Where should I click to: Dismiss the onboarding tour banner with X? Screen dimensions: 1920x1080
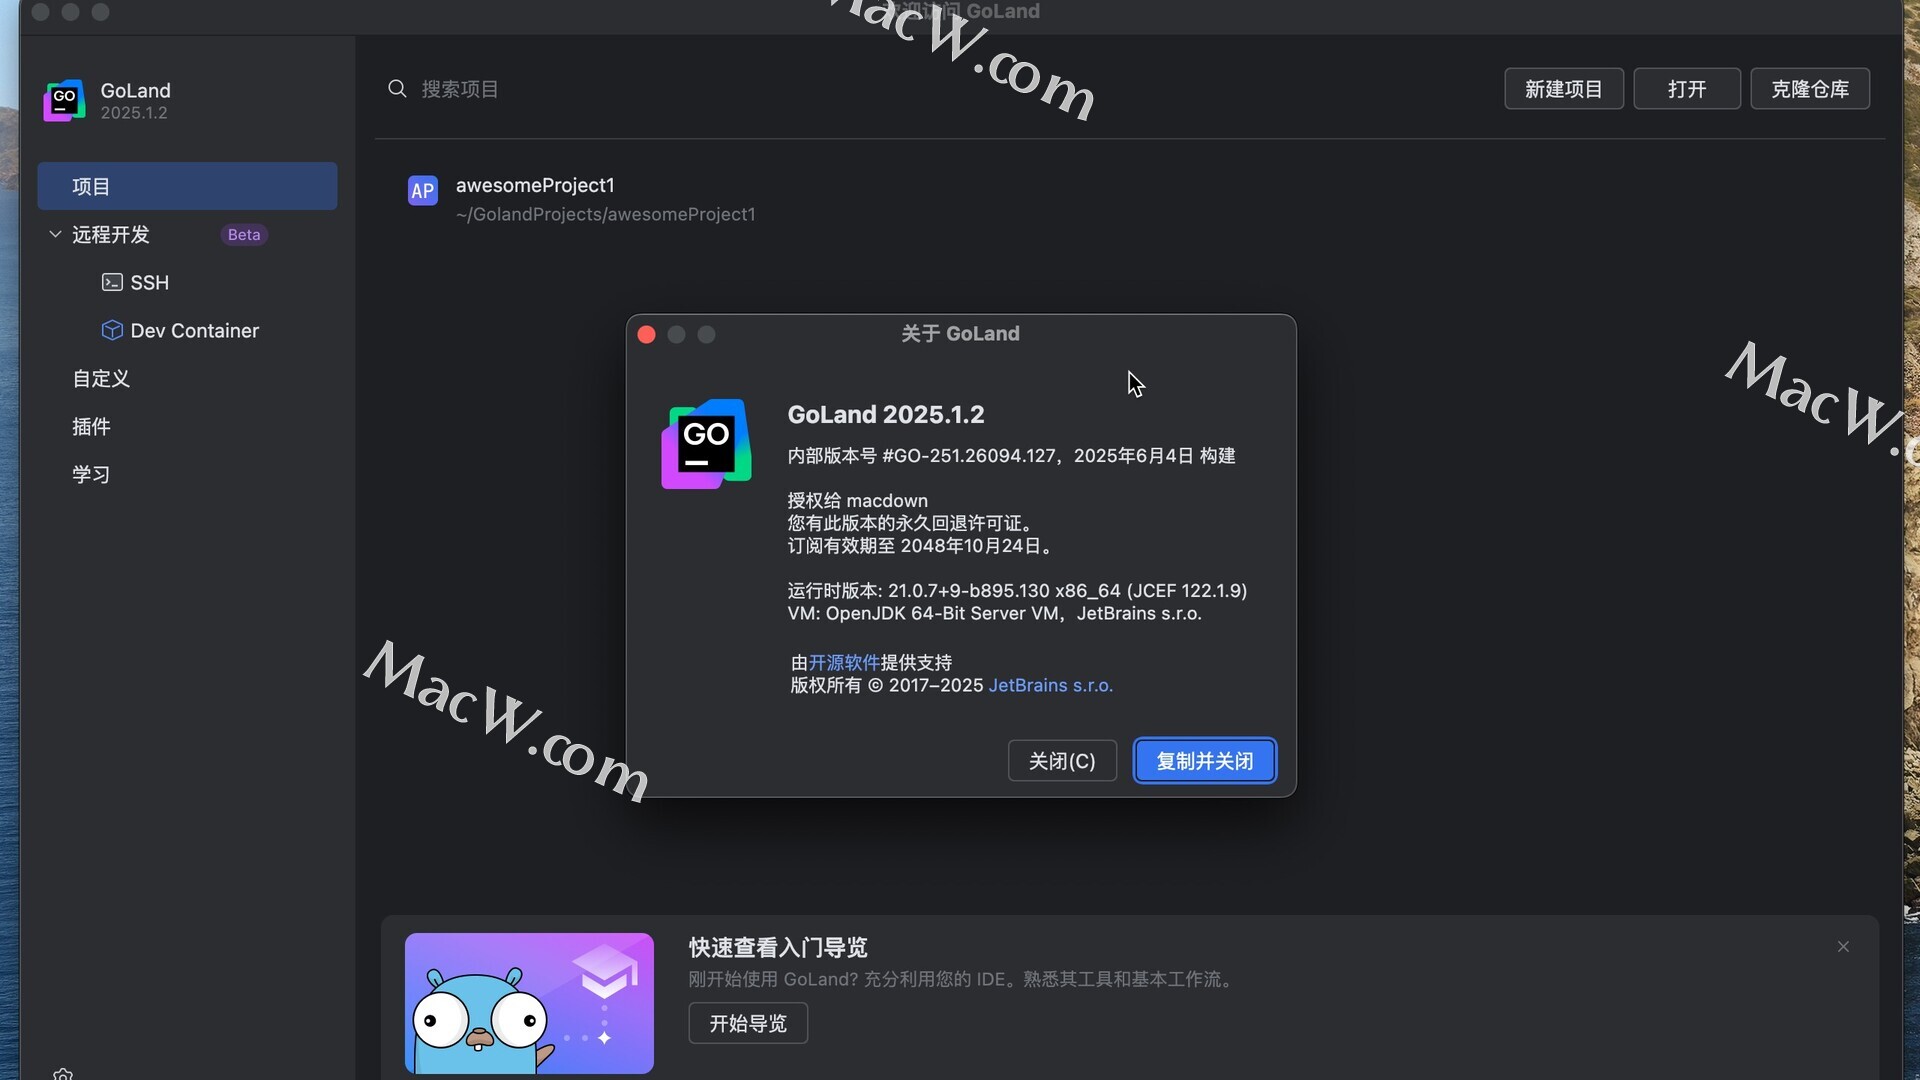pyautogui.click(x=1843, y=947)
